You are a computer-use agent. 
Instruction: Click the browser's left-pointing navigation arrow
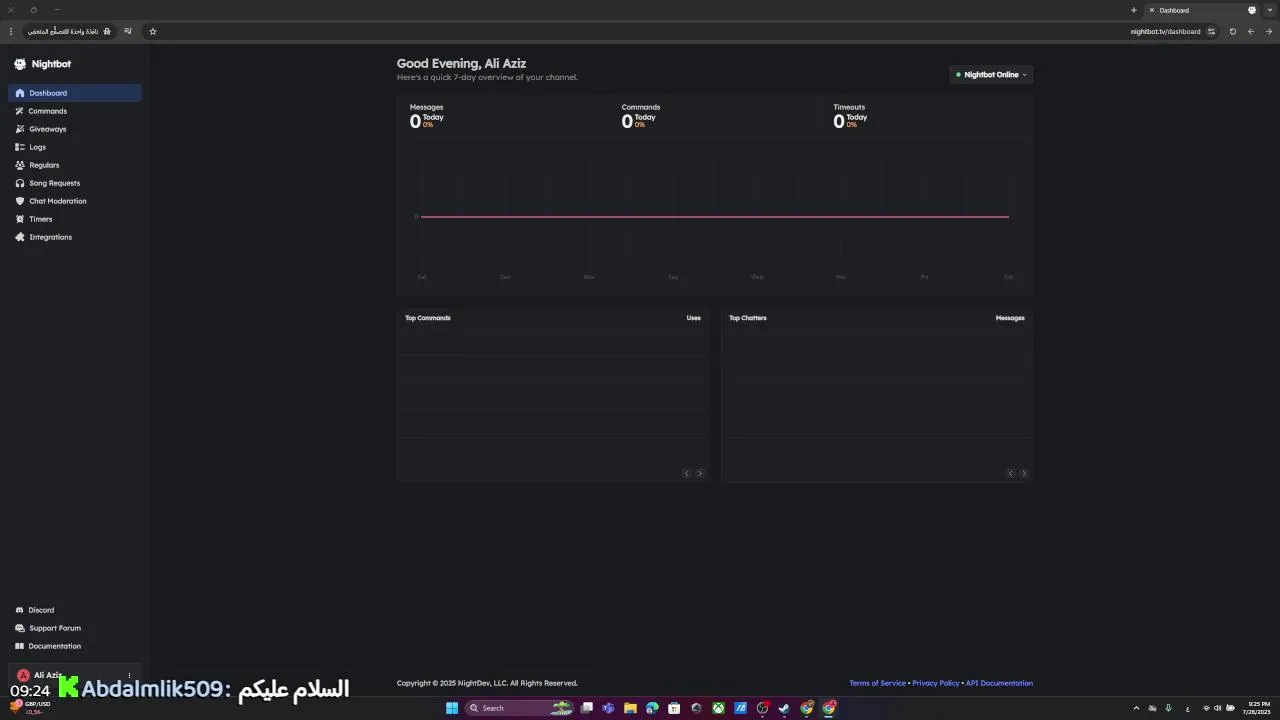point(1251,31)
